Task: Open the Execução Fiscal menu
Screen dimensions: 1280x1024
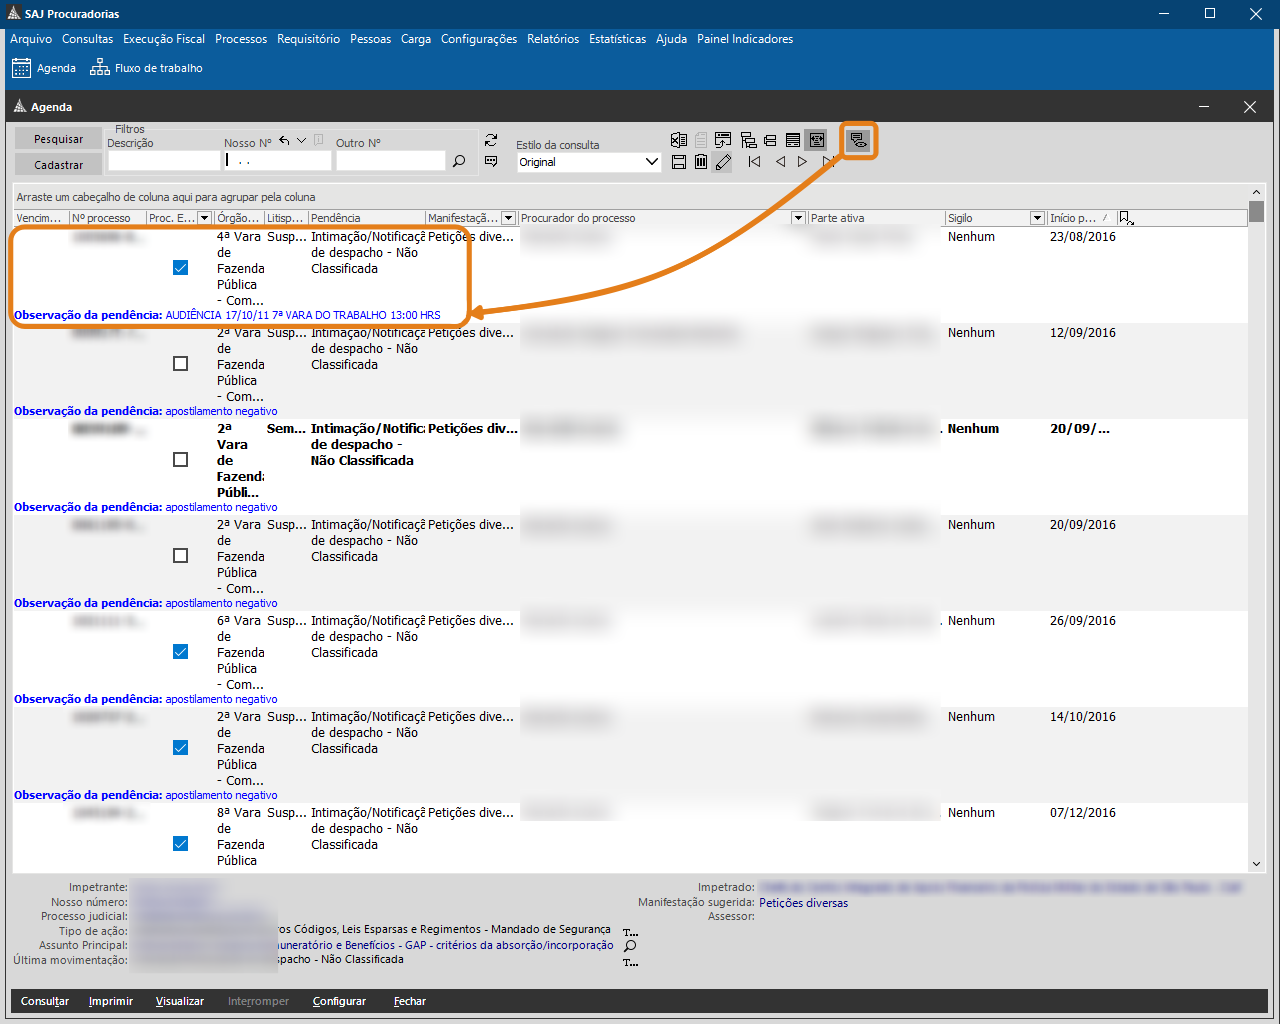Action: (x=164, y=39)
